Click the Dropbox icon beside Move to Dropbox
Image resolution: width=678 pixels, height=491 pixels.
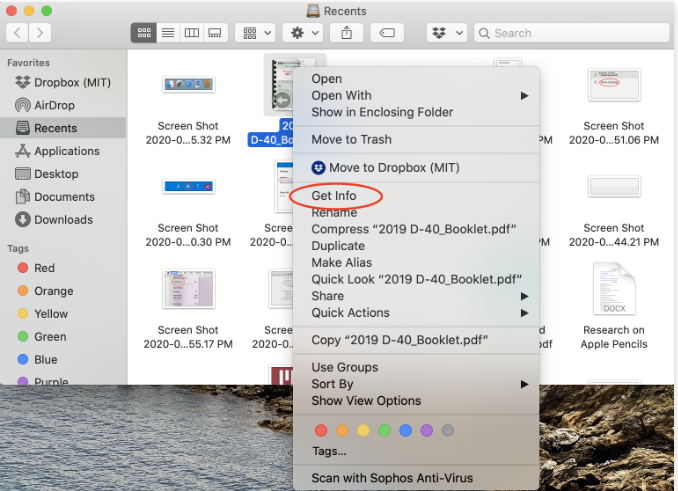[319, 168]
